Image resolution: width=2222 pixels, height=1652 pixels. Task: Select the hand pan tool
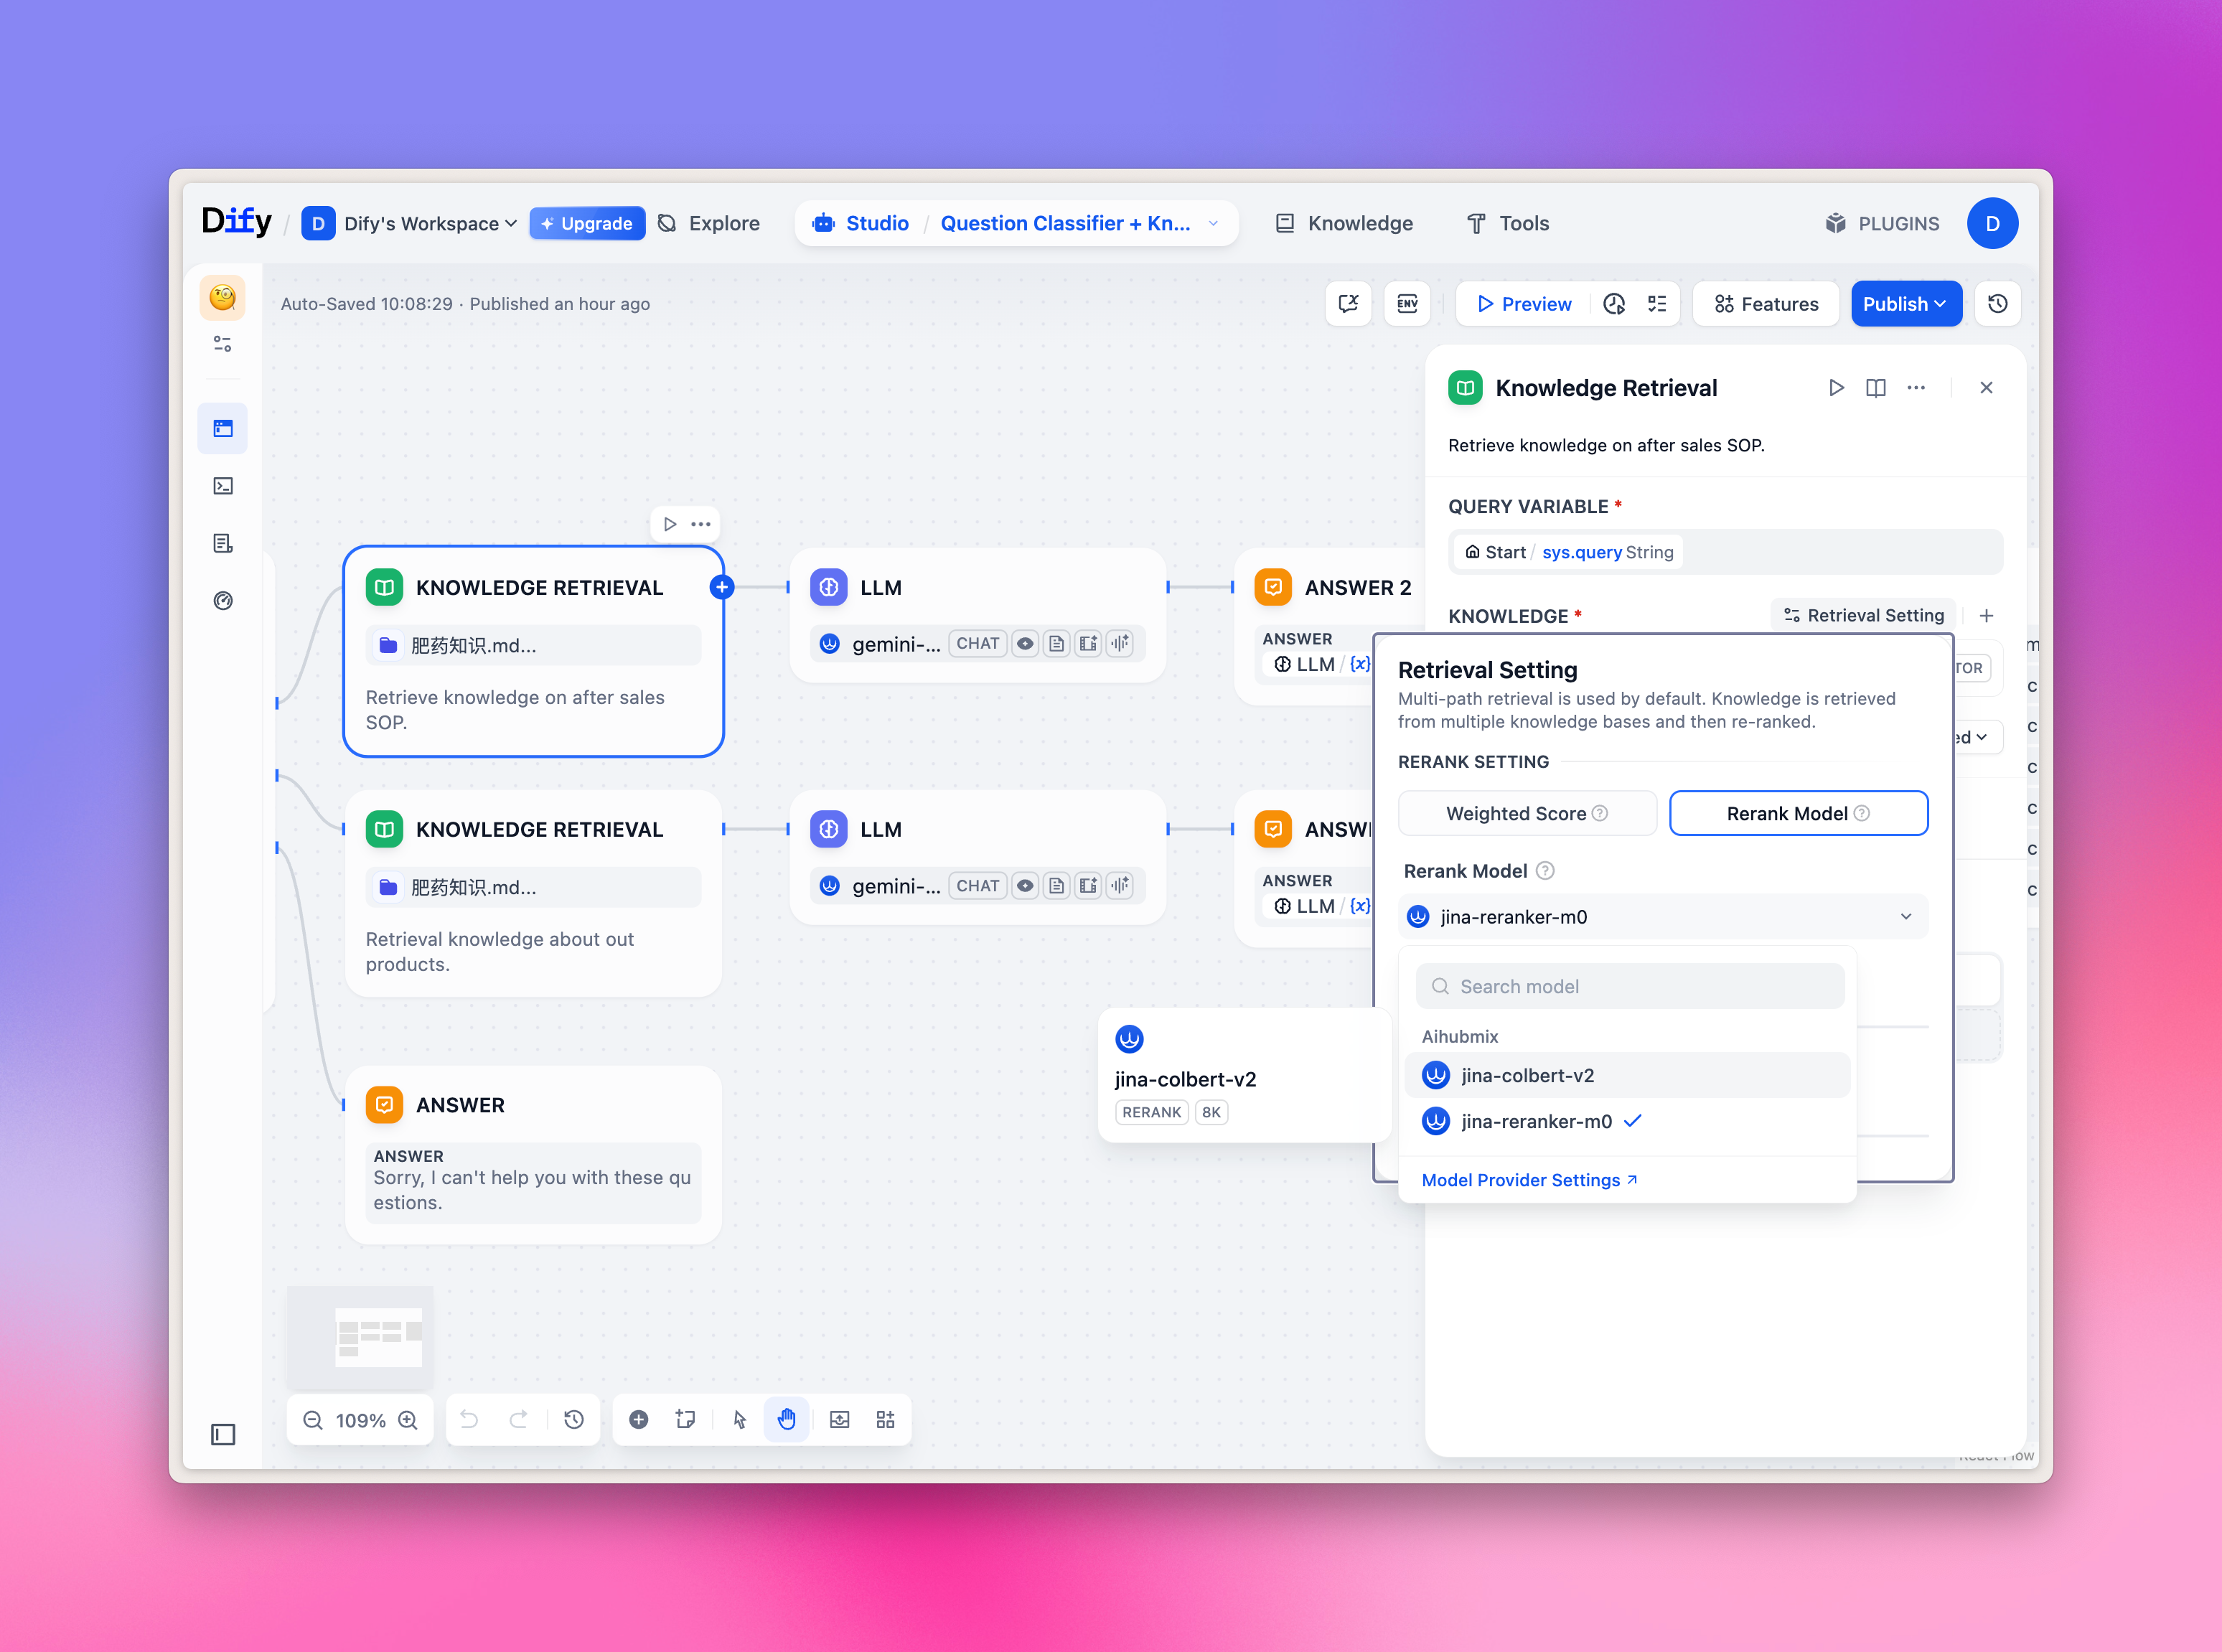click(787, 1419)
